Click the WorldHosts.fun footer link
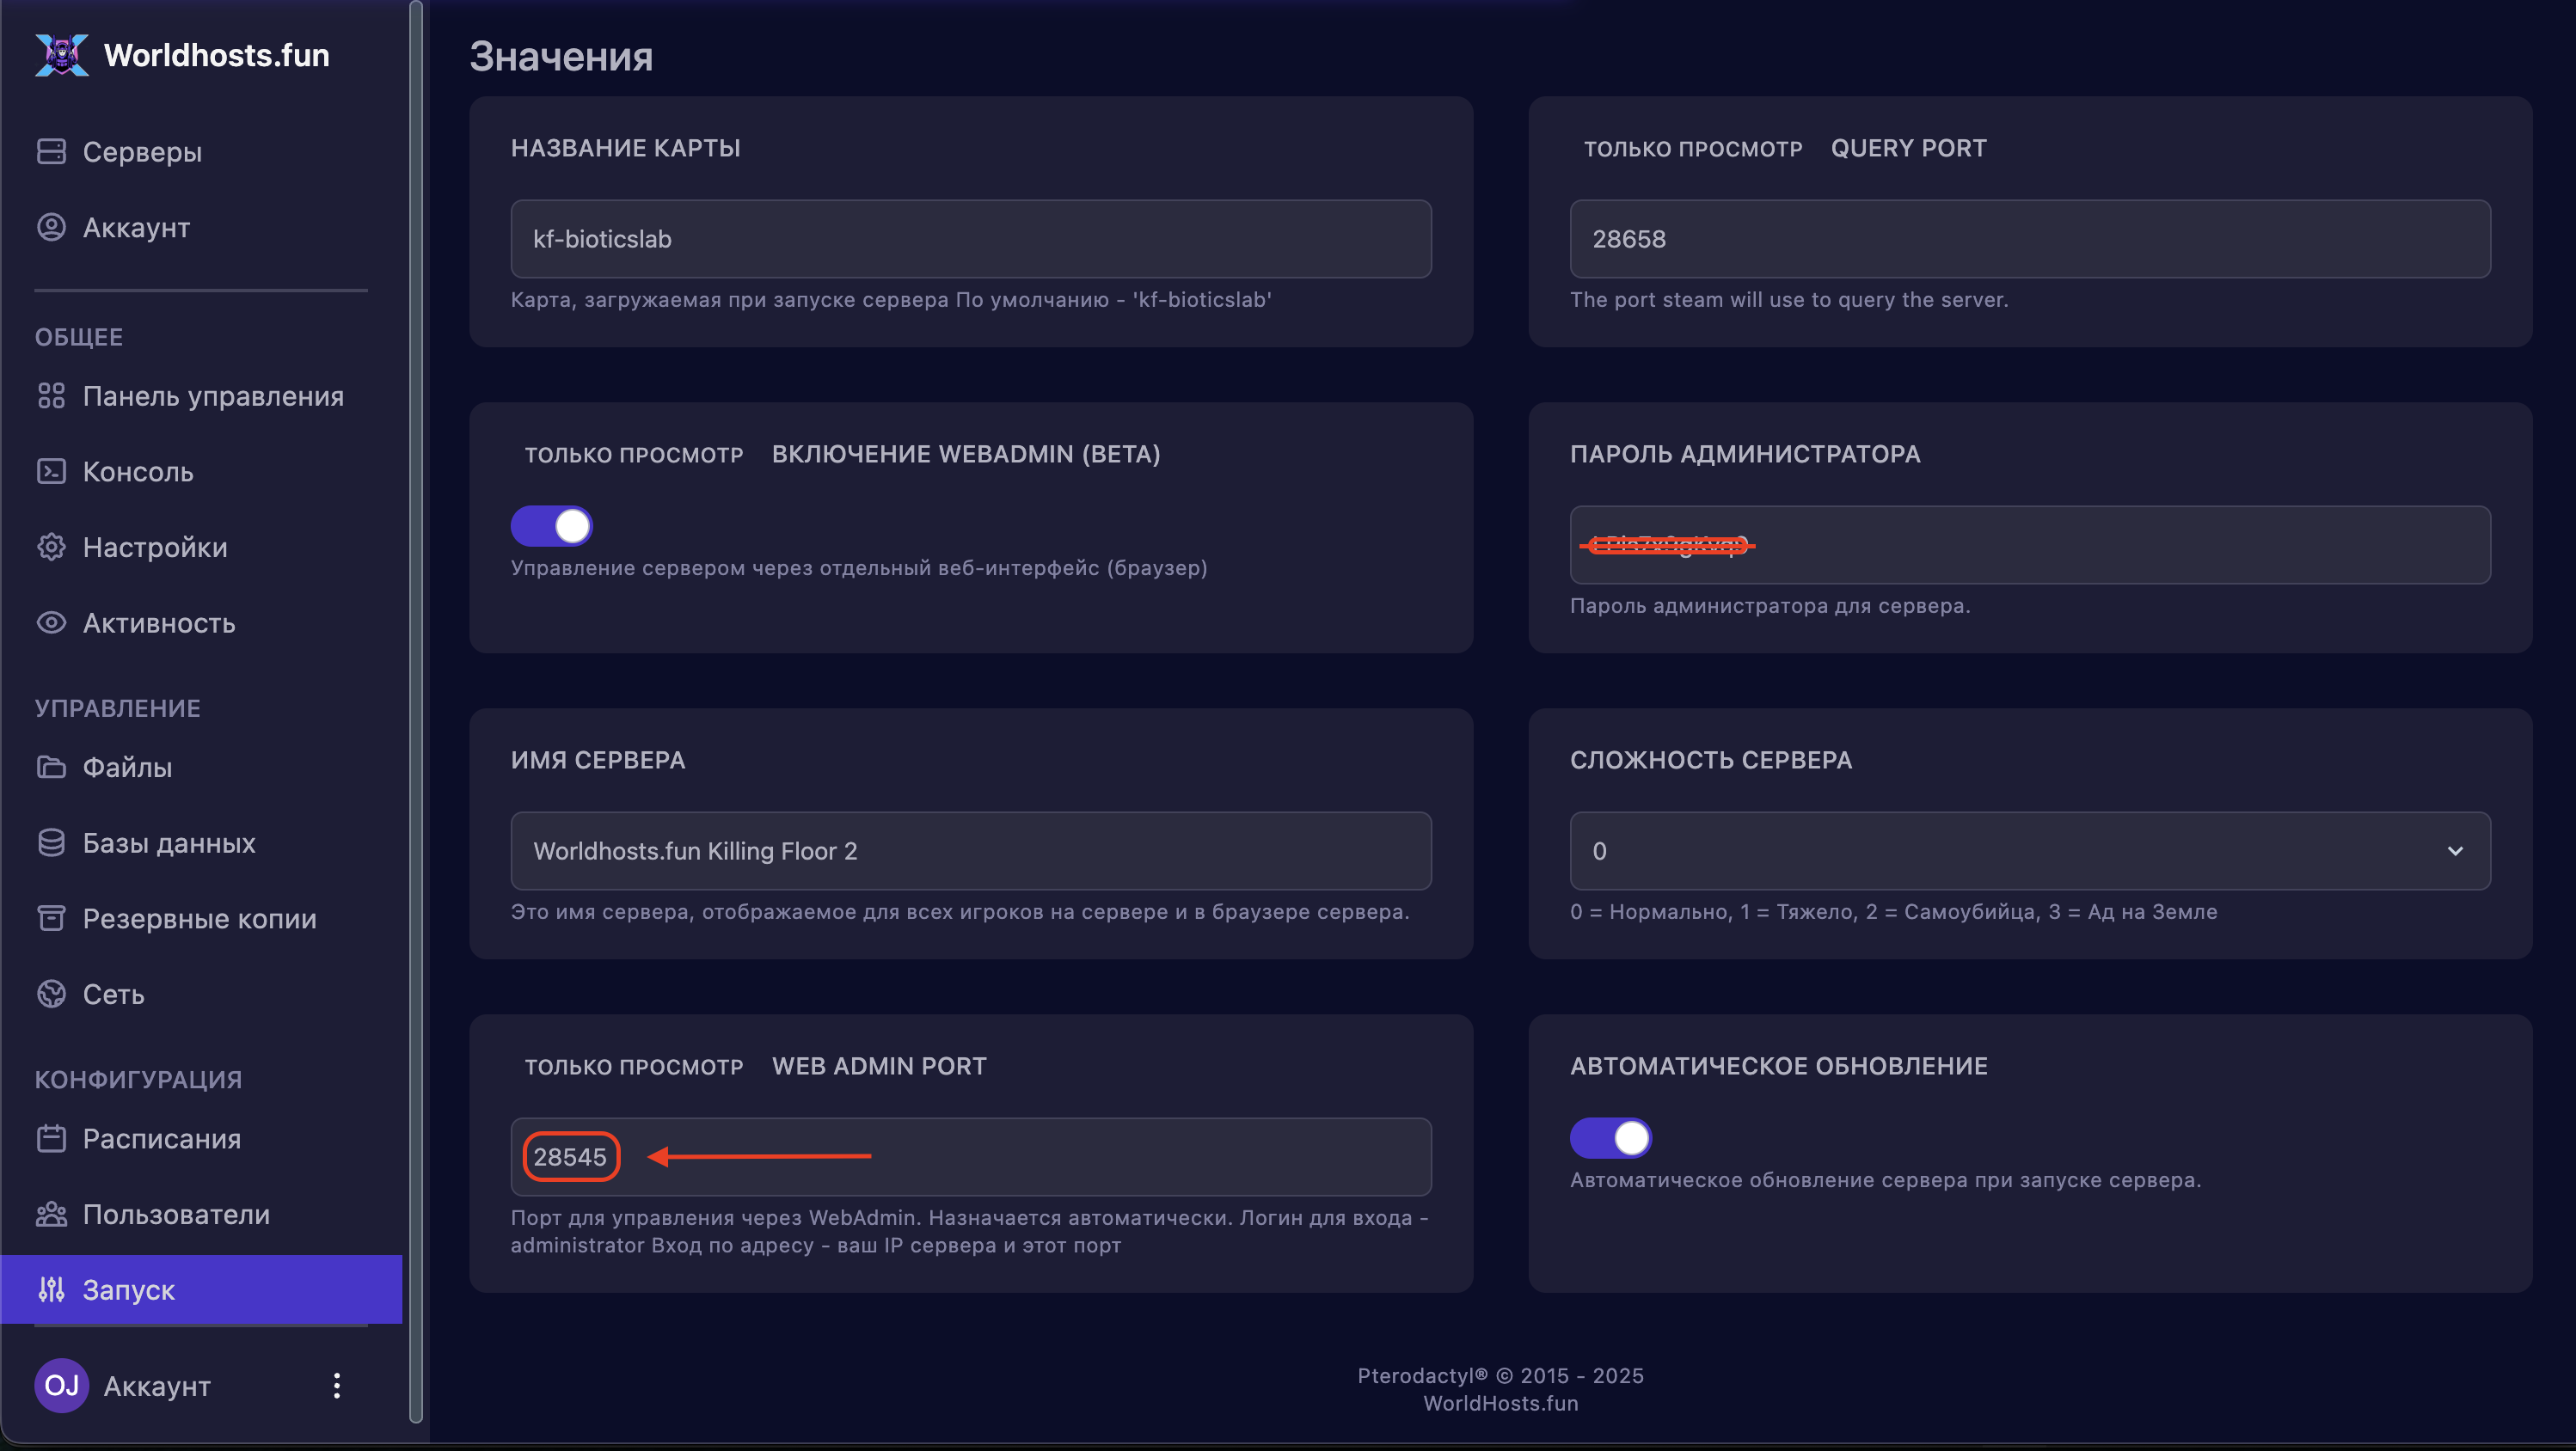This screenshot has width=2576, height=1451. (1500, 1403)
